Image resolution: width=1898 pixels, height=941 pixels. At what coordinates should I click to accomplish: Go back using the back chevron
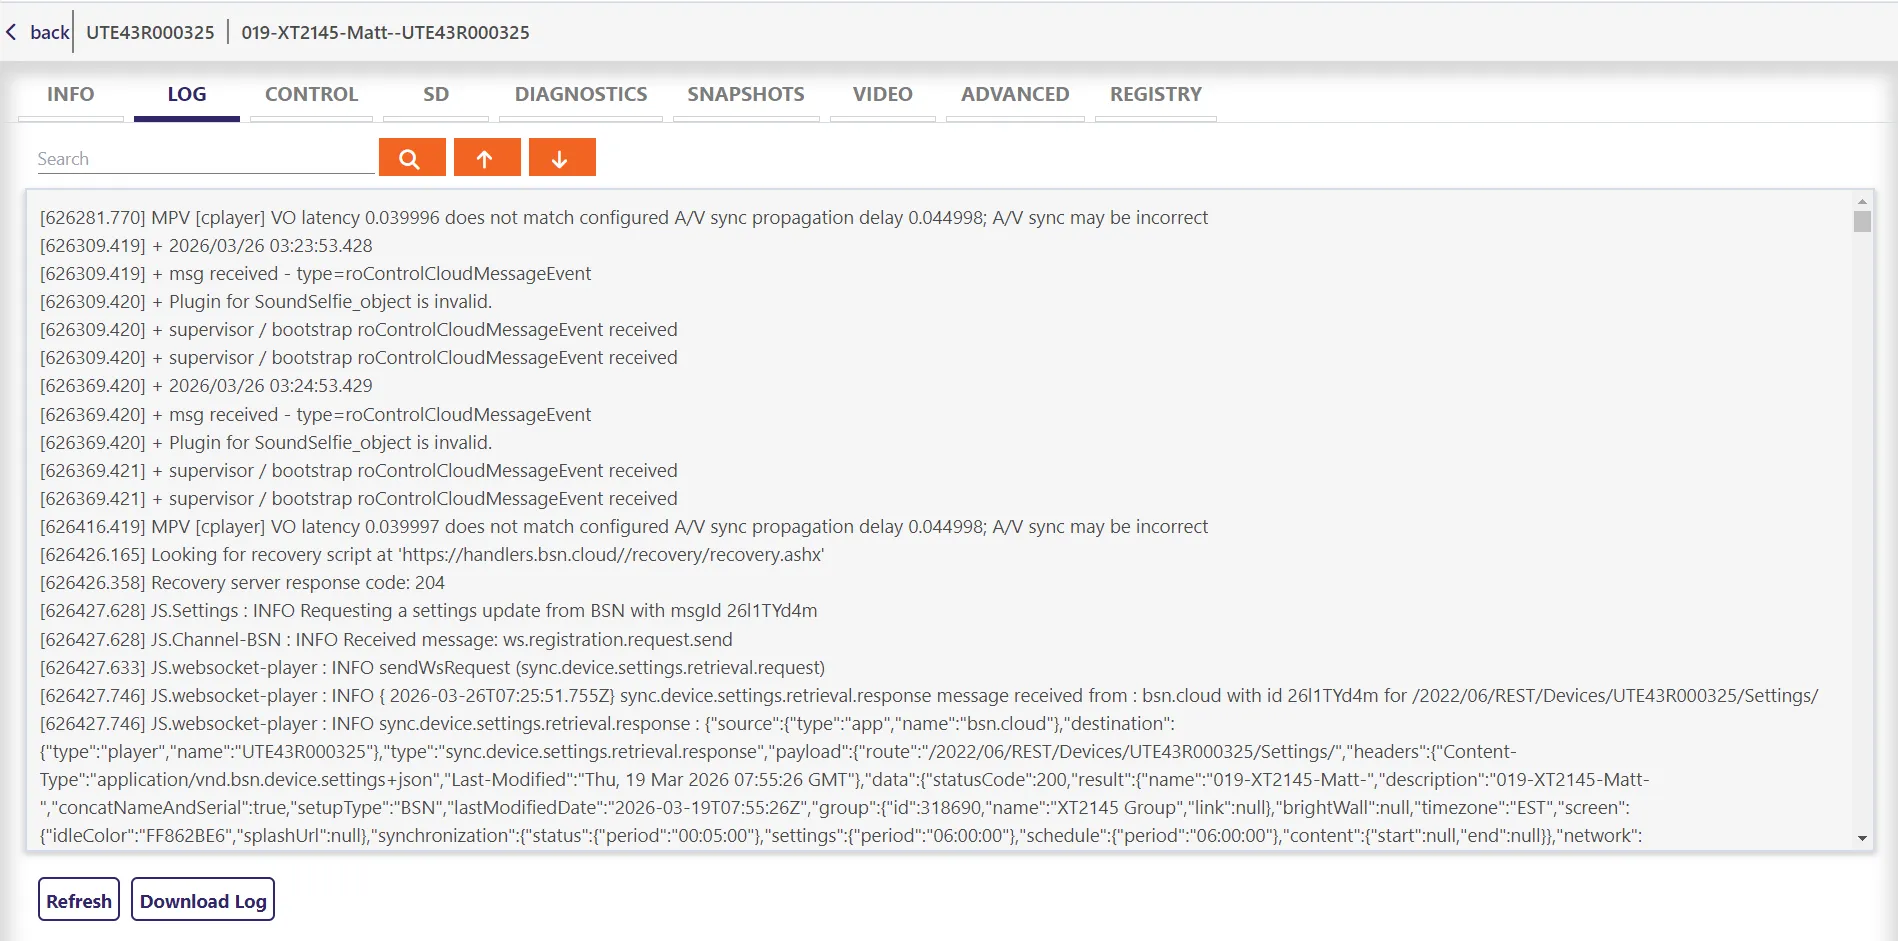coord(11,32)
